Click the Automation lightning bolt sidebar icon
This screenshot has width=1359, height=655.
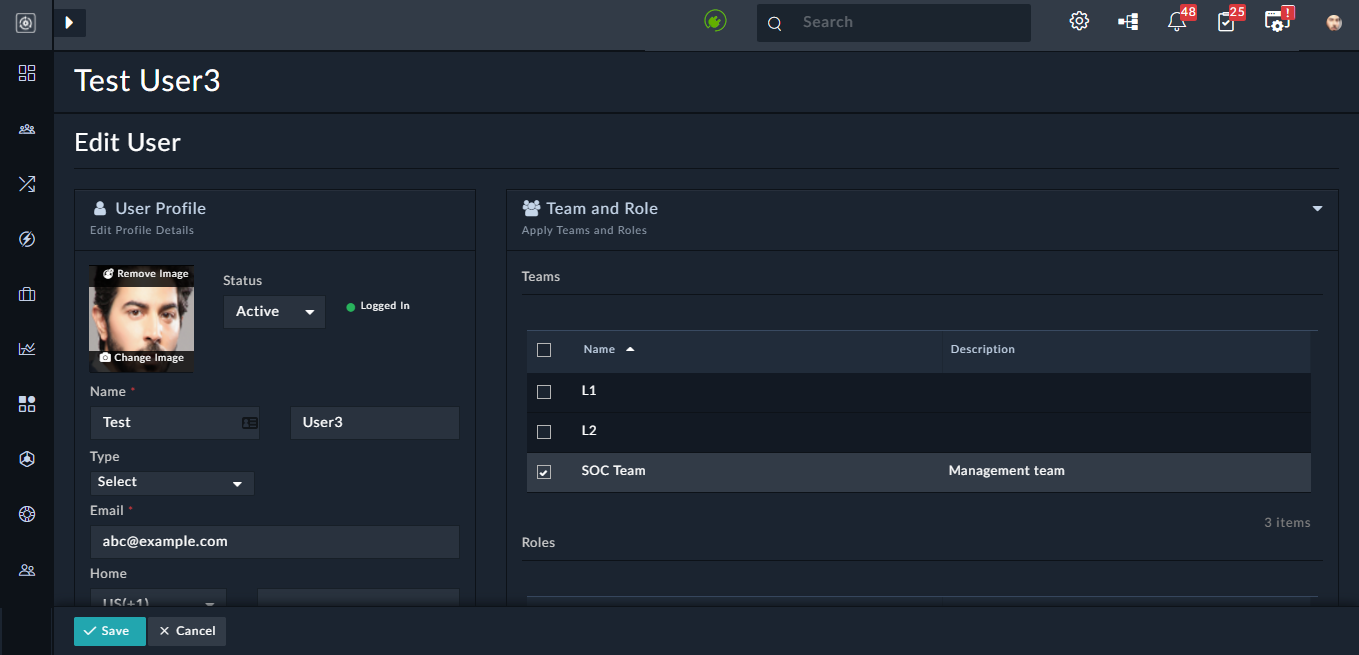[x=27, y=239]
